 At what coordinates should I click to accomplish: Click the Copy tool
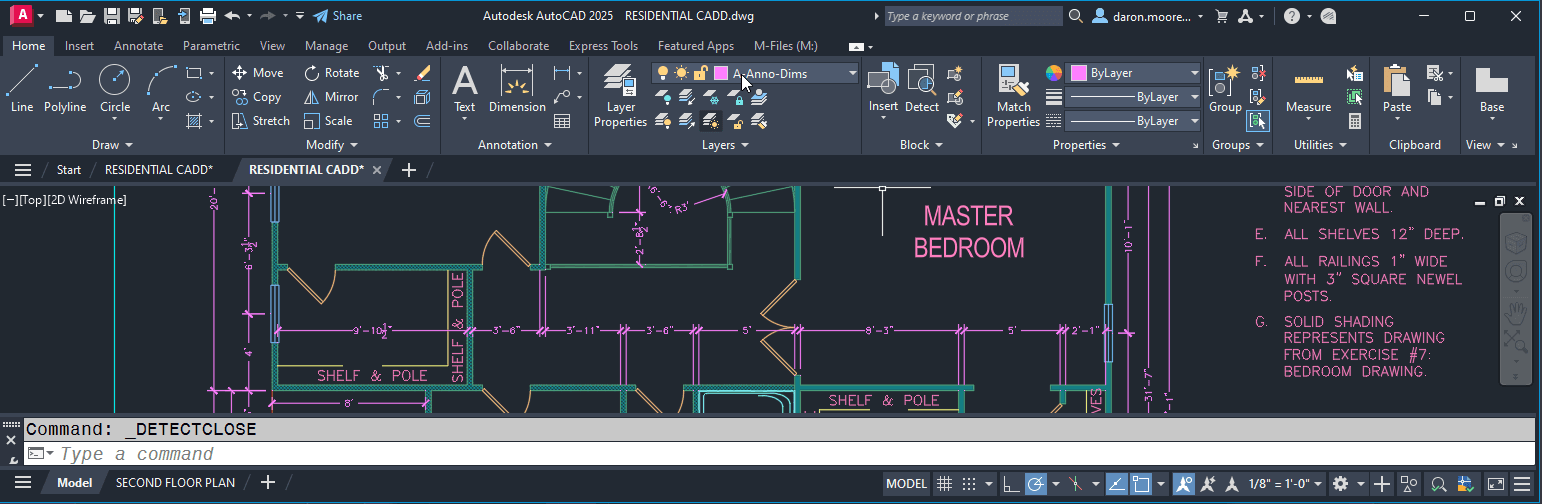pos(256,97)
